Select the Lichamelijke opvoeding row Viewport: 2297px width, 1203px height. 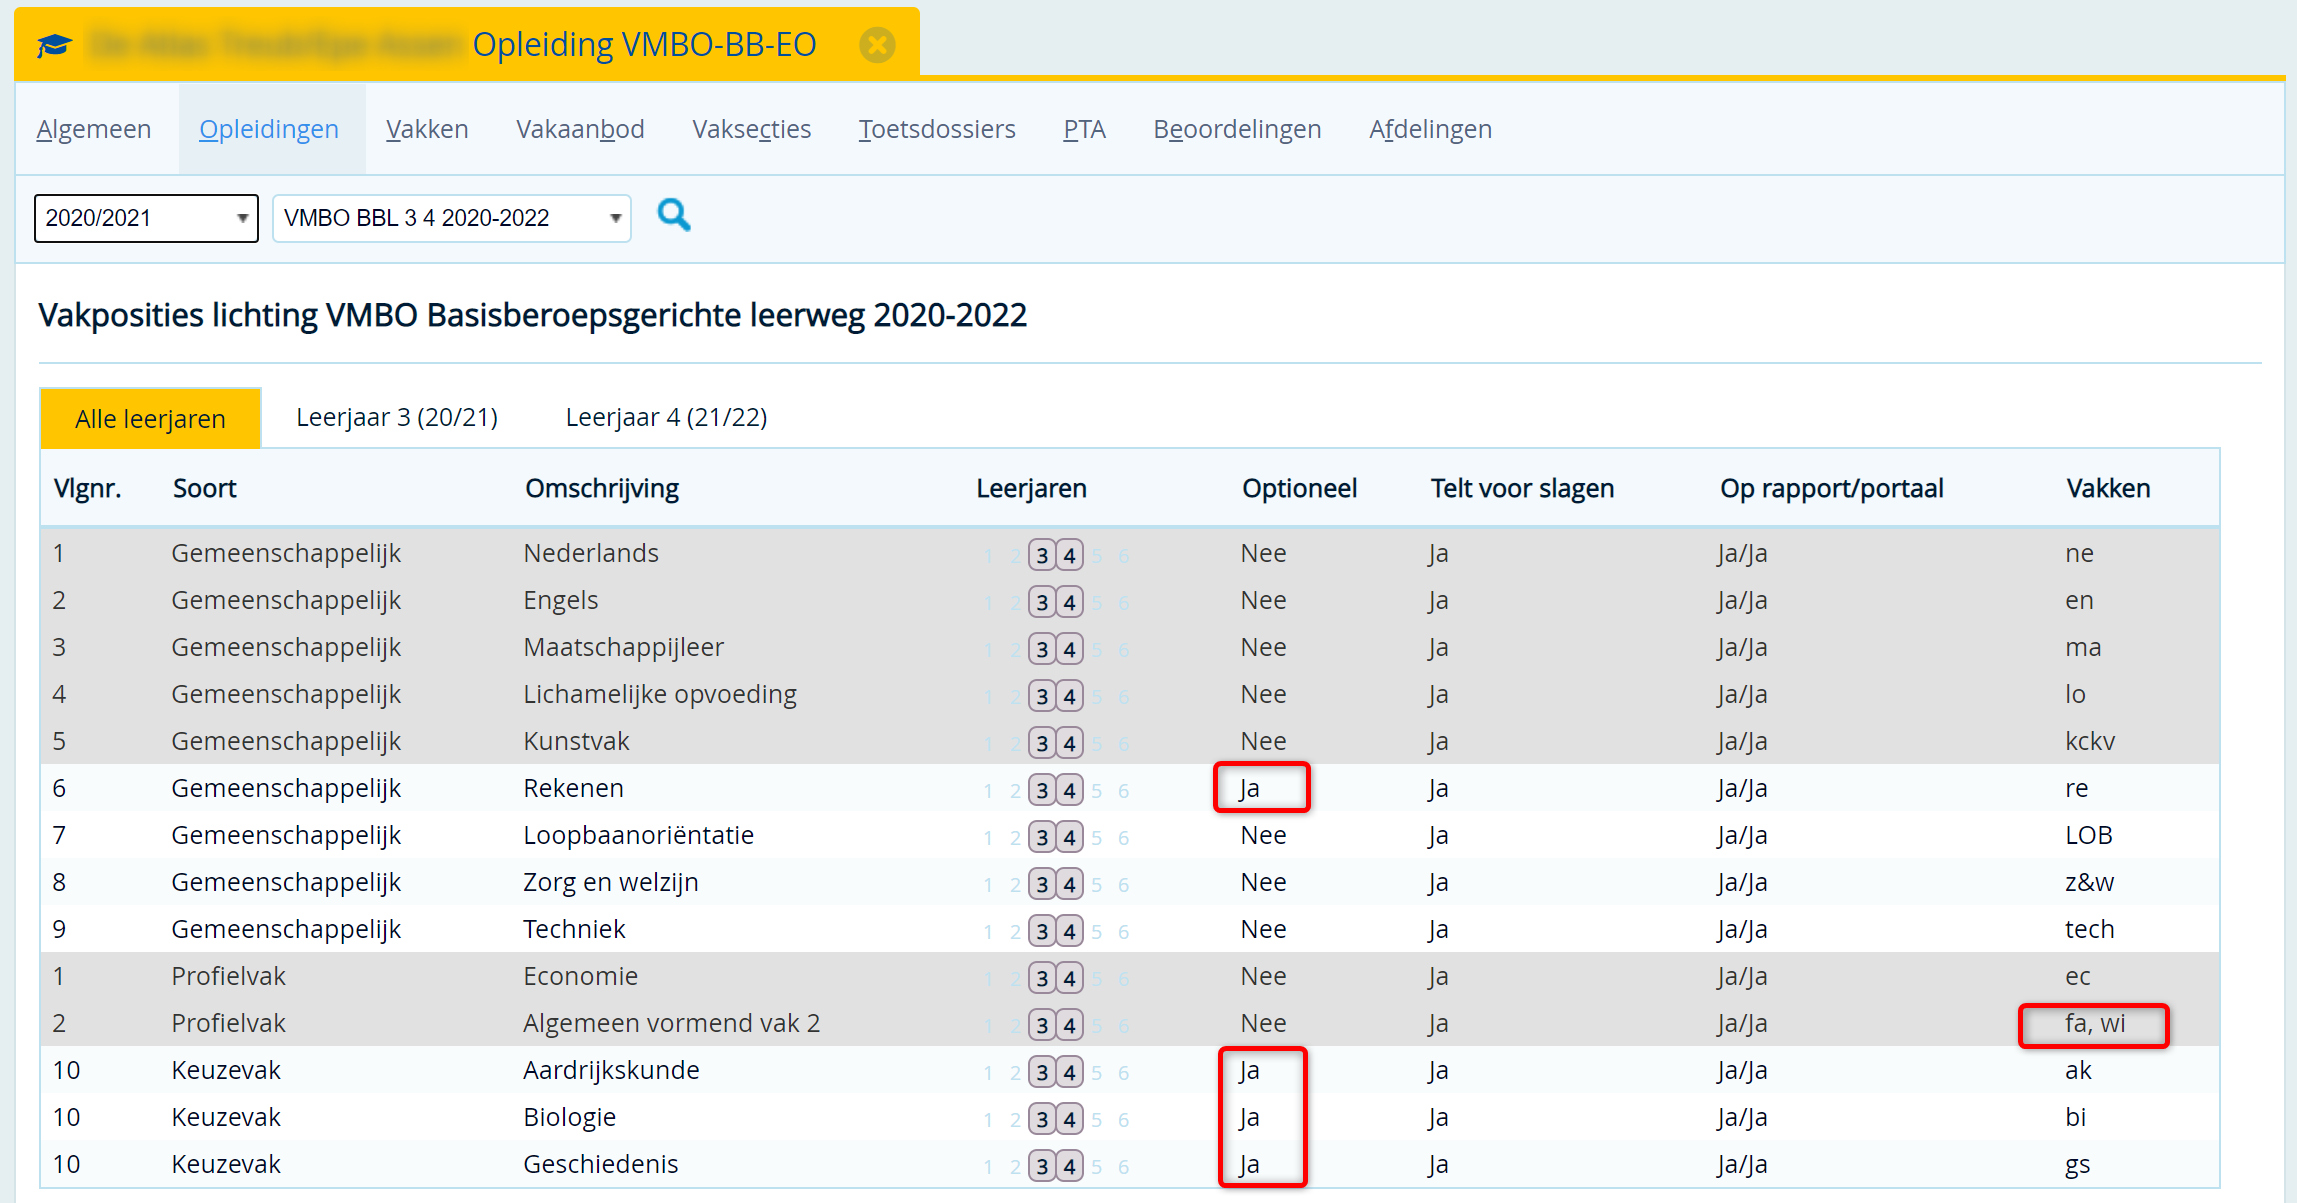tap(1130, 694)
